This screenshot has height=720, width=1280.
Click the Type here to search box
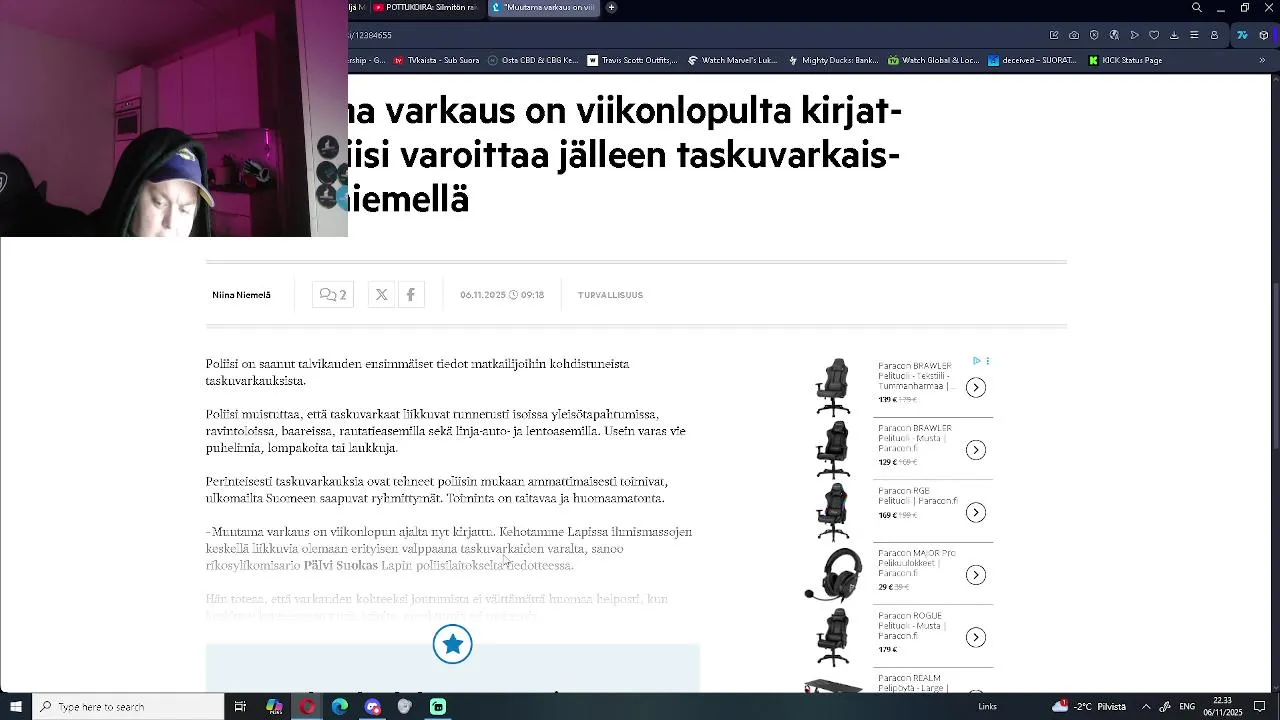click(128, 707)
